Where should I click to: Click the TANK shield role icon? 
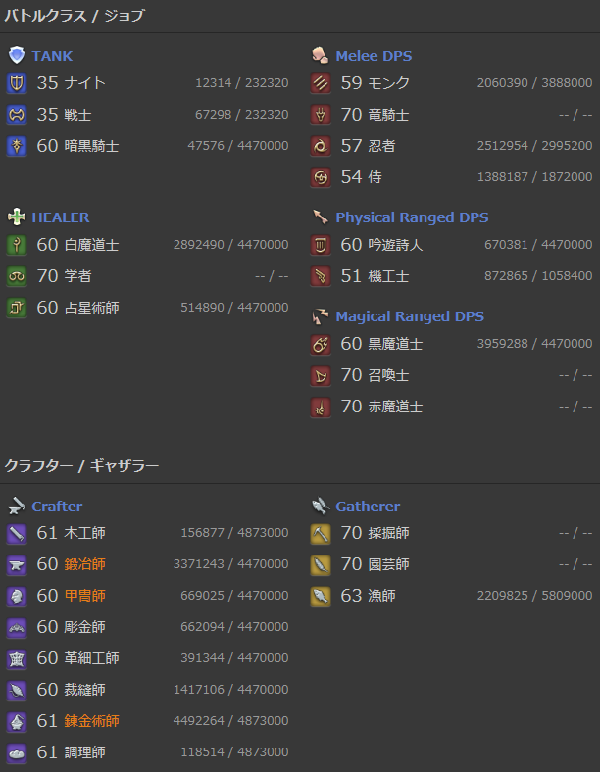[17, 55]
